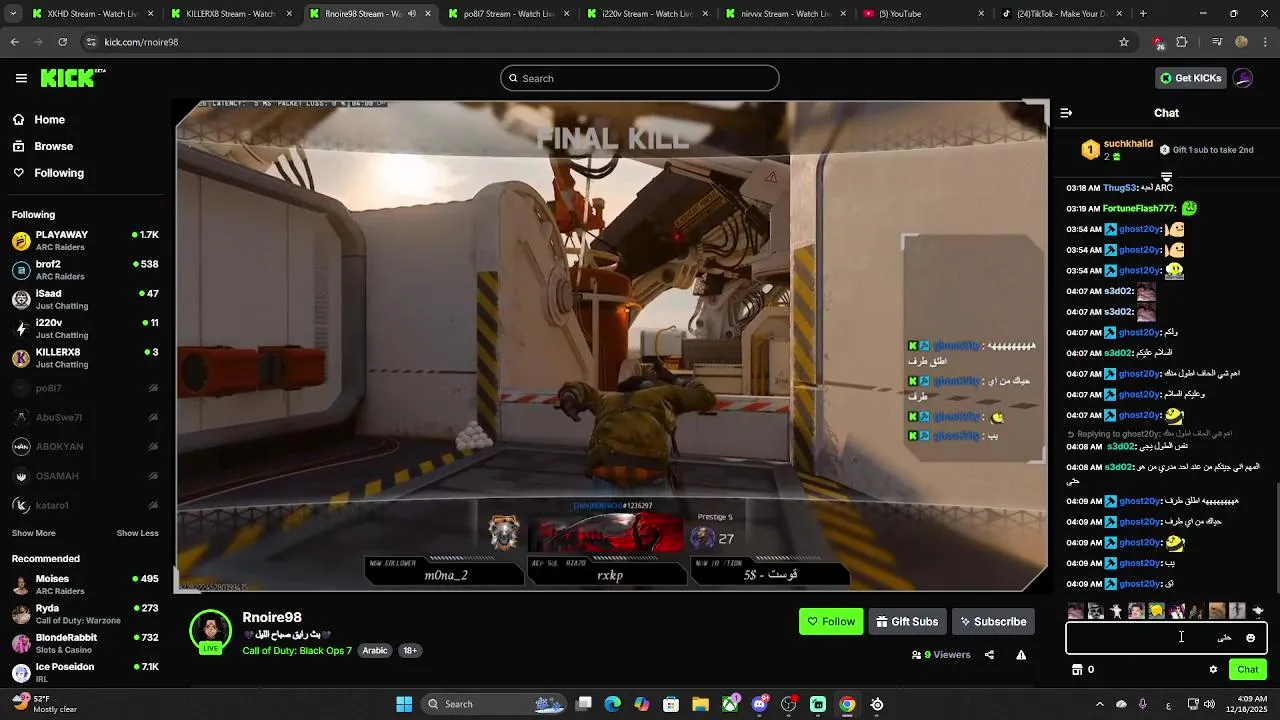Open SteelSeries app from taskbar
Image resolution: width=1280 pixels, height=720 pixels.
click(877, 704)
